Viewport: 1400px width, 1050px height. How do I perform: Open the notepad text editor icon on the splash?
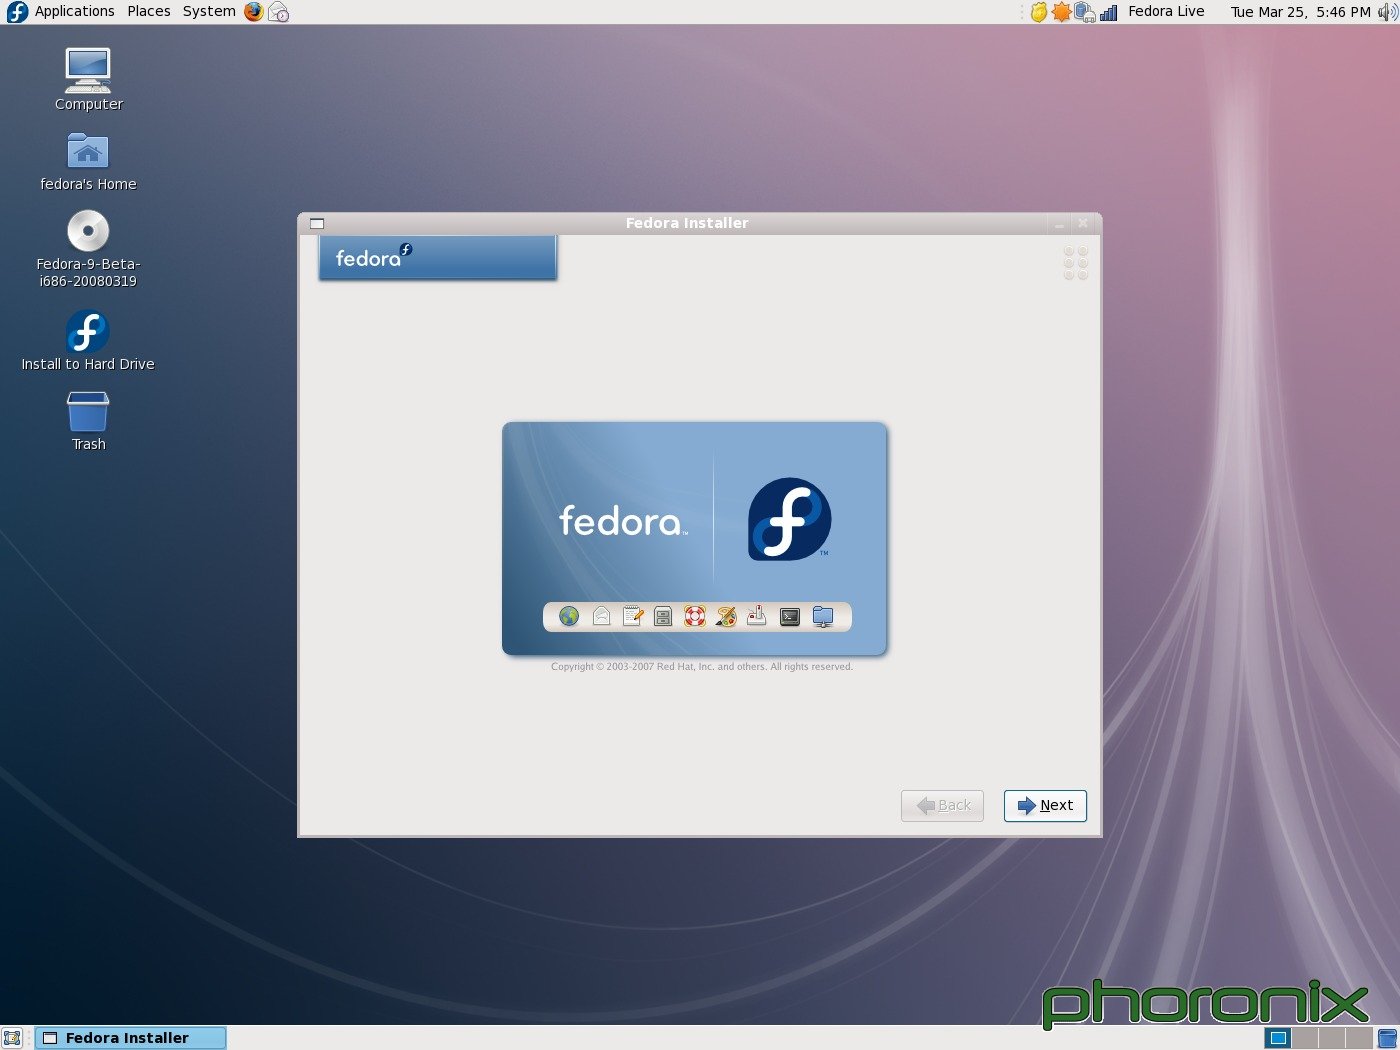click(632, 616)
